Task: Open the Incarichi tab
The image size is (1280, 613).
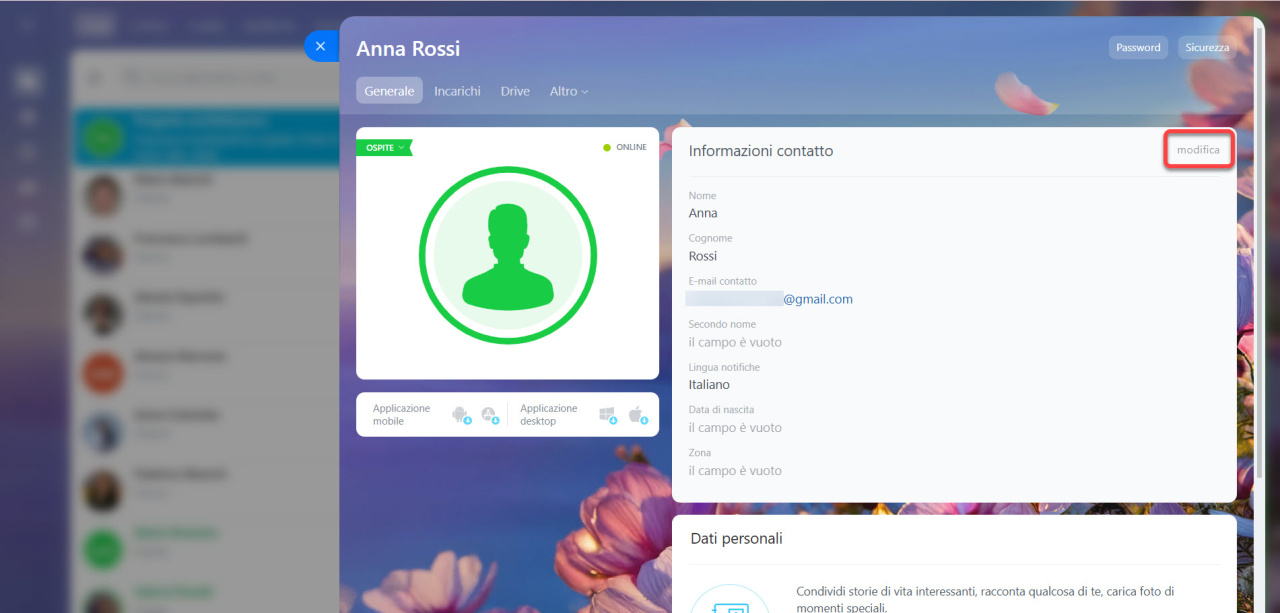Action: pyautogui.click(x=457, y=91)
